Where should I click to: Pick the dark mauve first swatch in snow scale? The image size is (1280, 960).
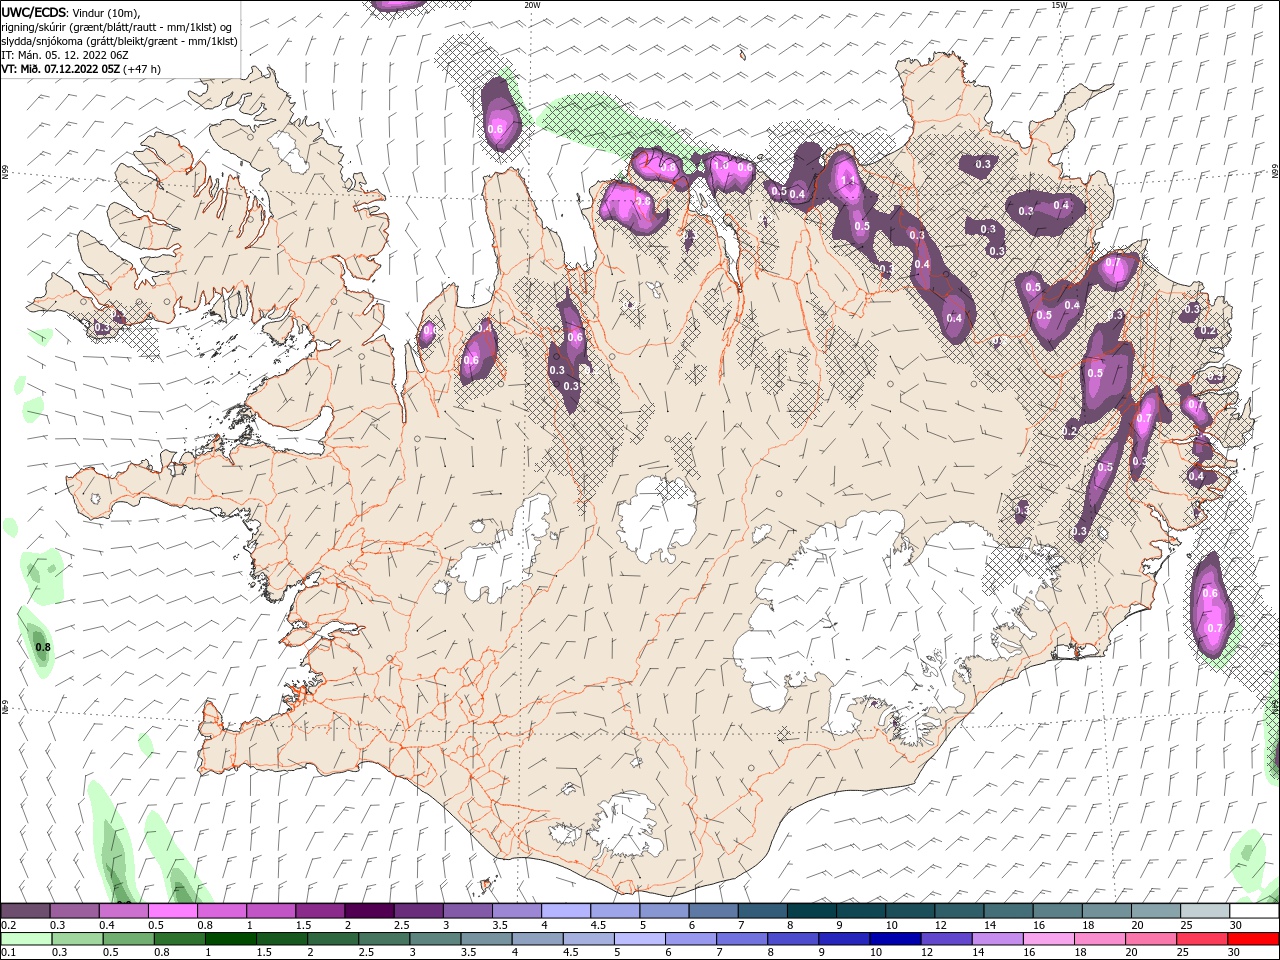[25, 911]
